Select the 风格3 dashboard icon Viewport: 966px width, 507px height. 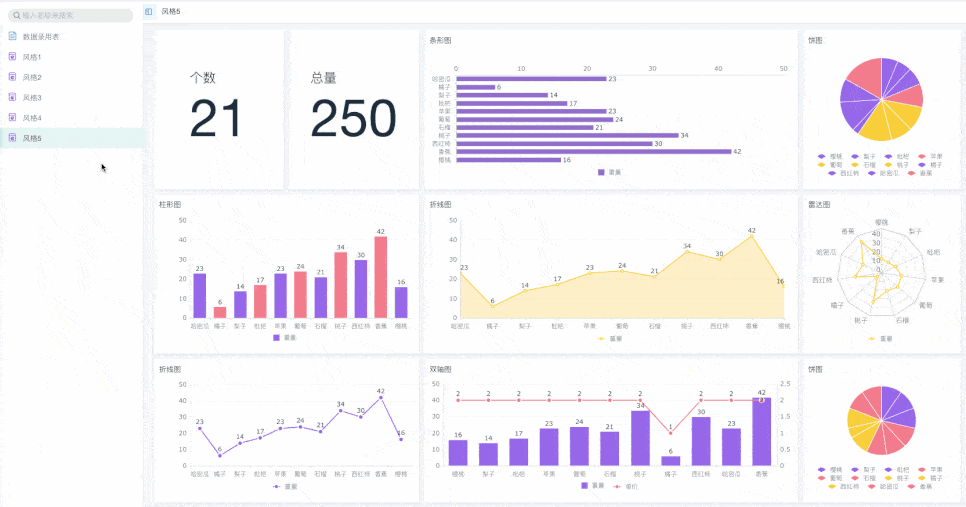(x=12, y=97)
